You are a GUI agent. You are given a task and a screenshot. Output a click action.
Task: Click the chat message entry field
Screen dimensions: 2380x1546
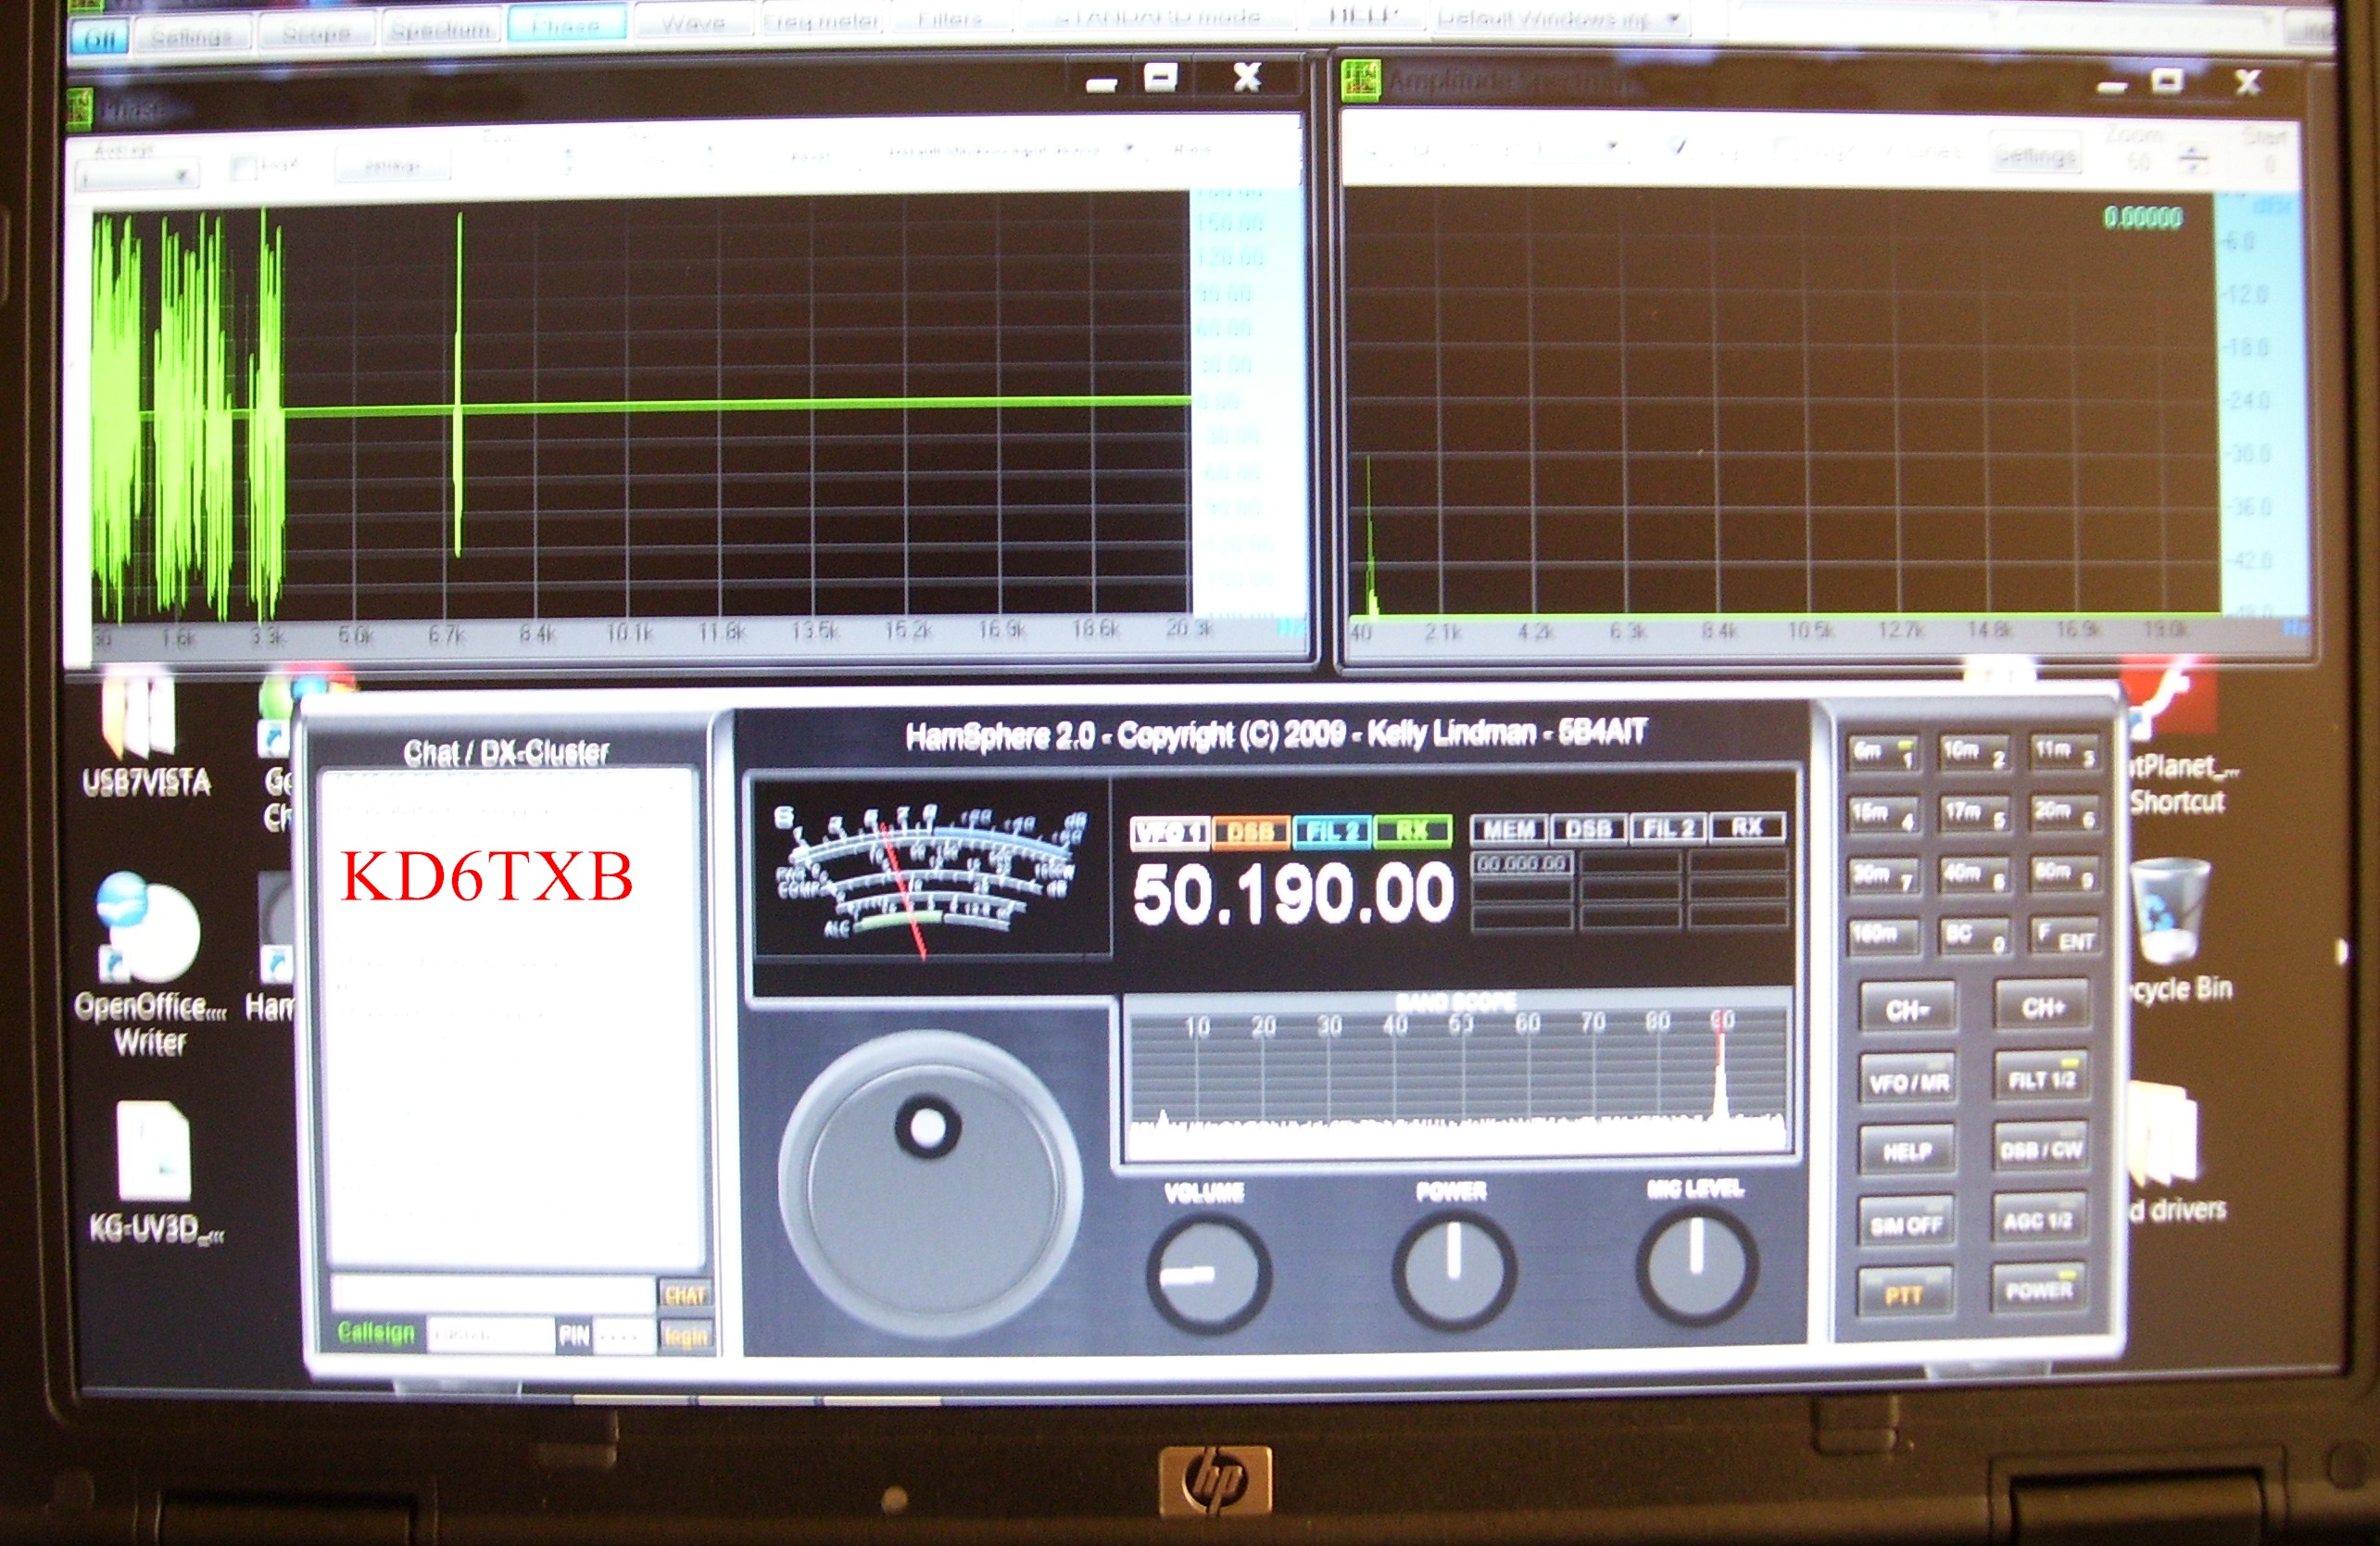tap(494, 1293)
